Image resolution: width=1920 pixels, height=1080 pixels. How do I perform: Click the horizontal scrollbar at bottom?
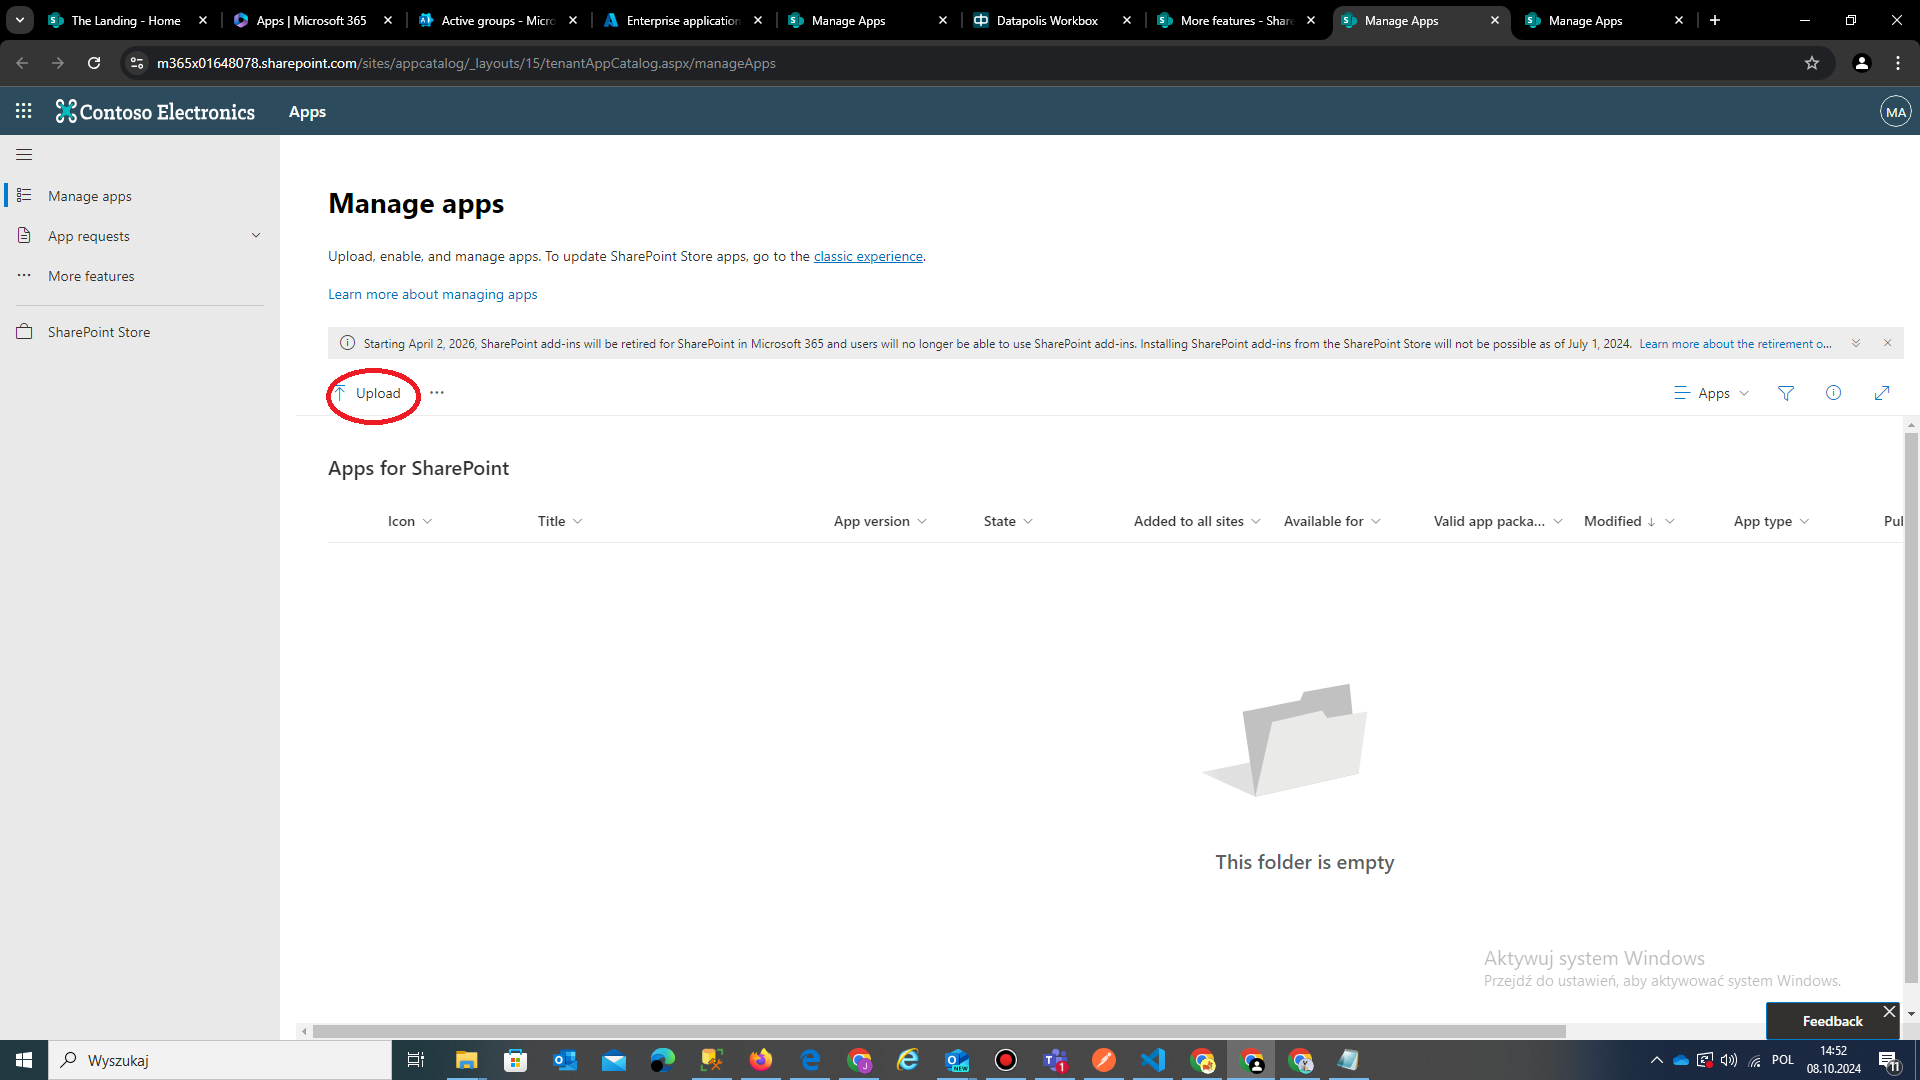tap(938, 1031)
